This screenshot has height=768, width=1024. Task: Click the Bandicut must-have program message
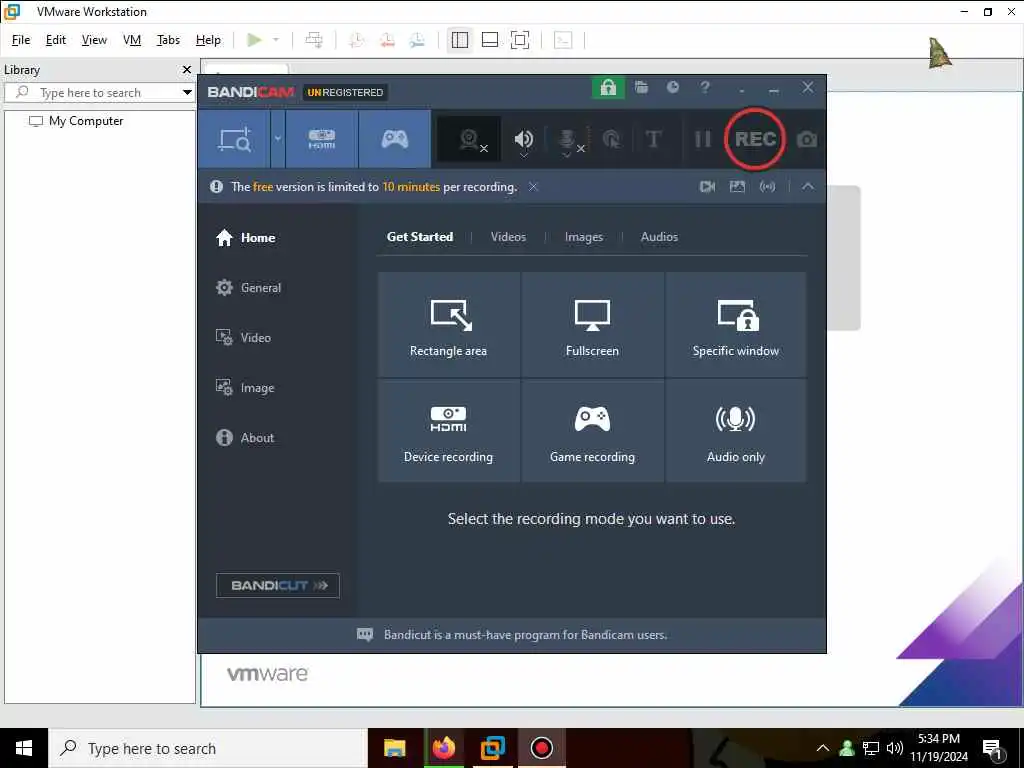525,635
